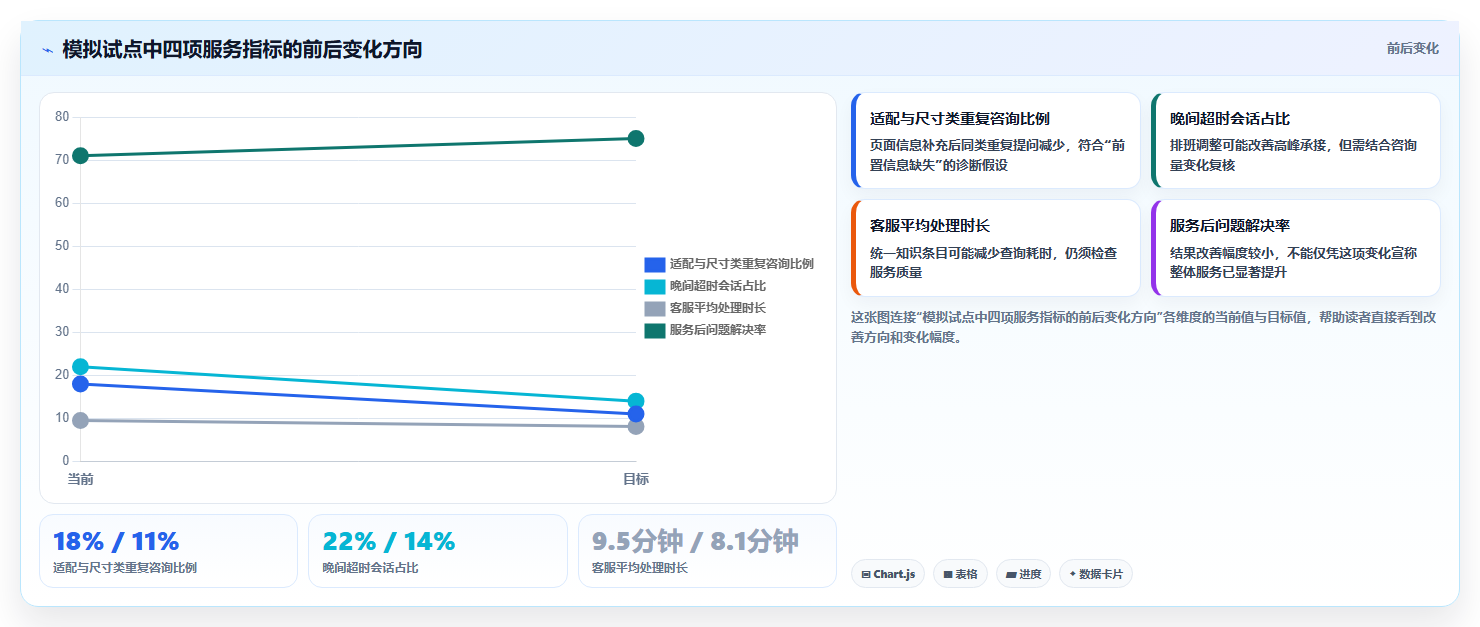Image resolution: width=1480 pixels, height=627 pixels.
Task: Click the 当前 x-axis label
Action: pos(80,479)
